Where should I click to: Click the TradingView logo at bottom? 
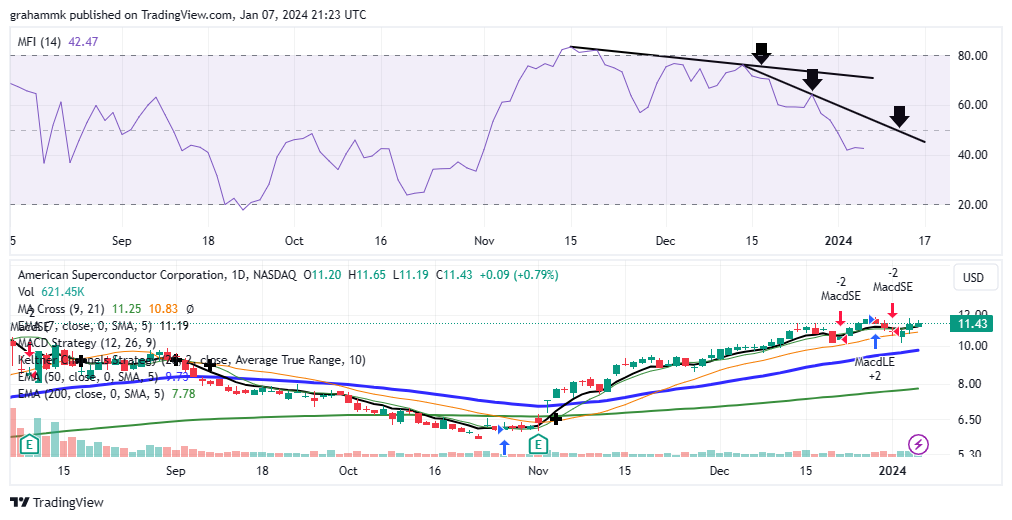tap(57, 503)
